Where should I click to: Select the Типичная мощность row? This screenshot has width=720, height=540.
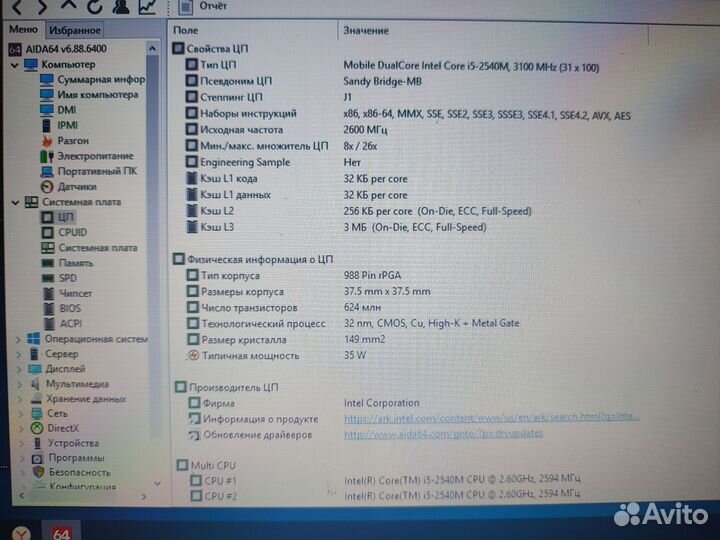[x=276, y=355]
